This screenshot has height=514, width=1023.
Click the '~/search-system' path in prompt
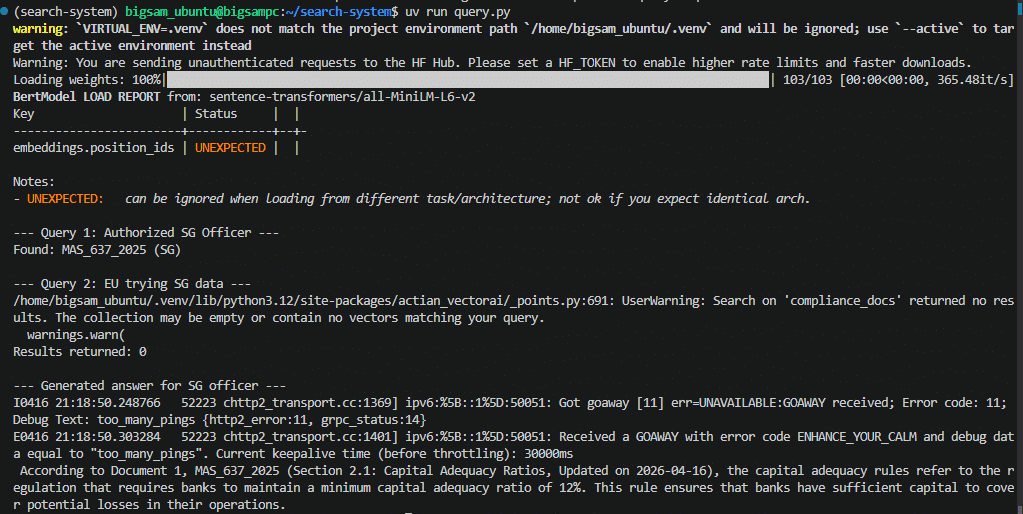[339, 12]
